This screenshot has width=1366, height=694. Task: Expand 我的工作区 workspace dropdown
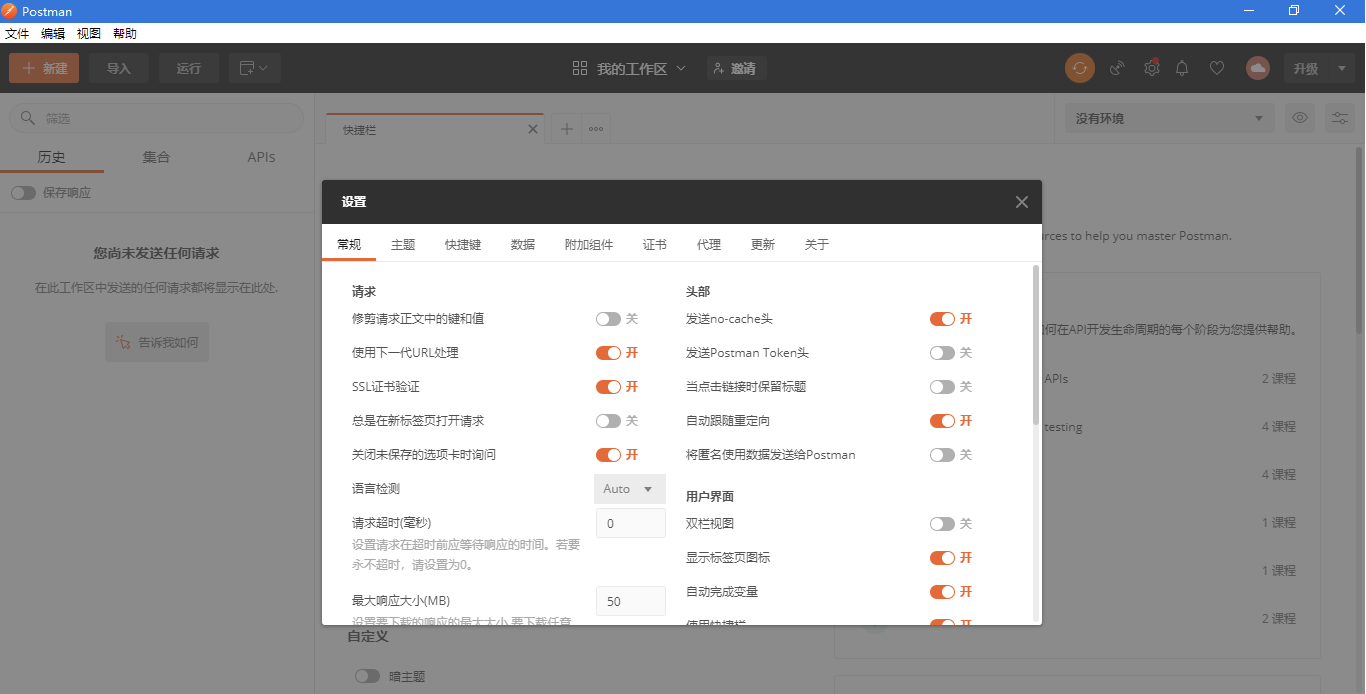point(629,68)
